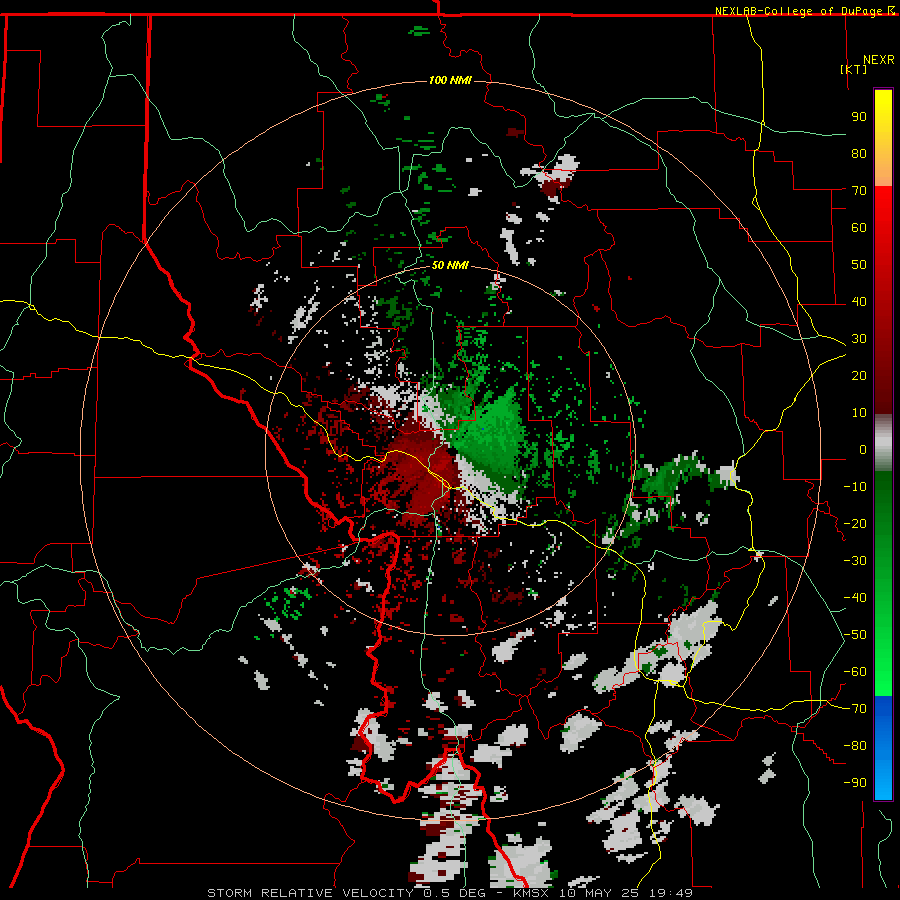Screen dimensions: 900x900
Task: Click the blue bottom segment of the color bar
Action: tap(883, 747)
